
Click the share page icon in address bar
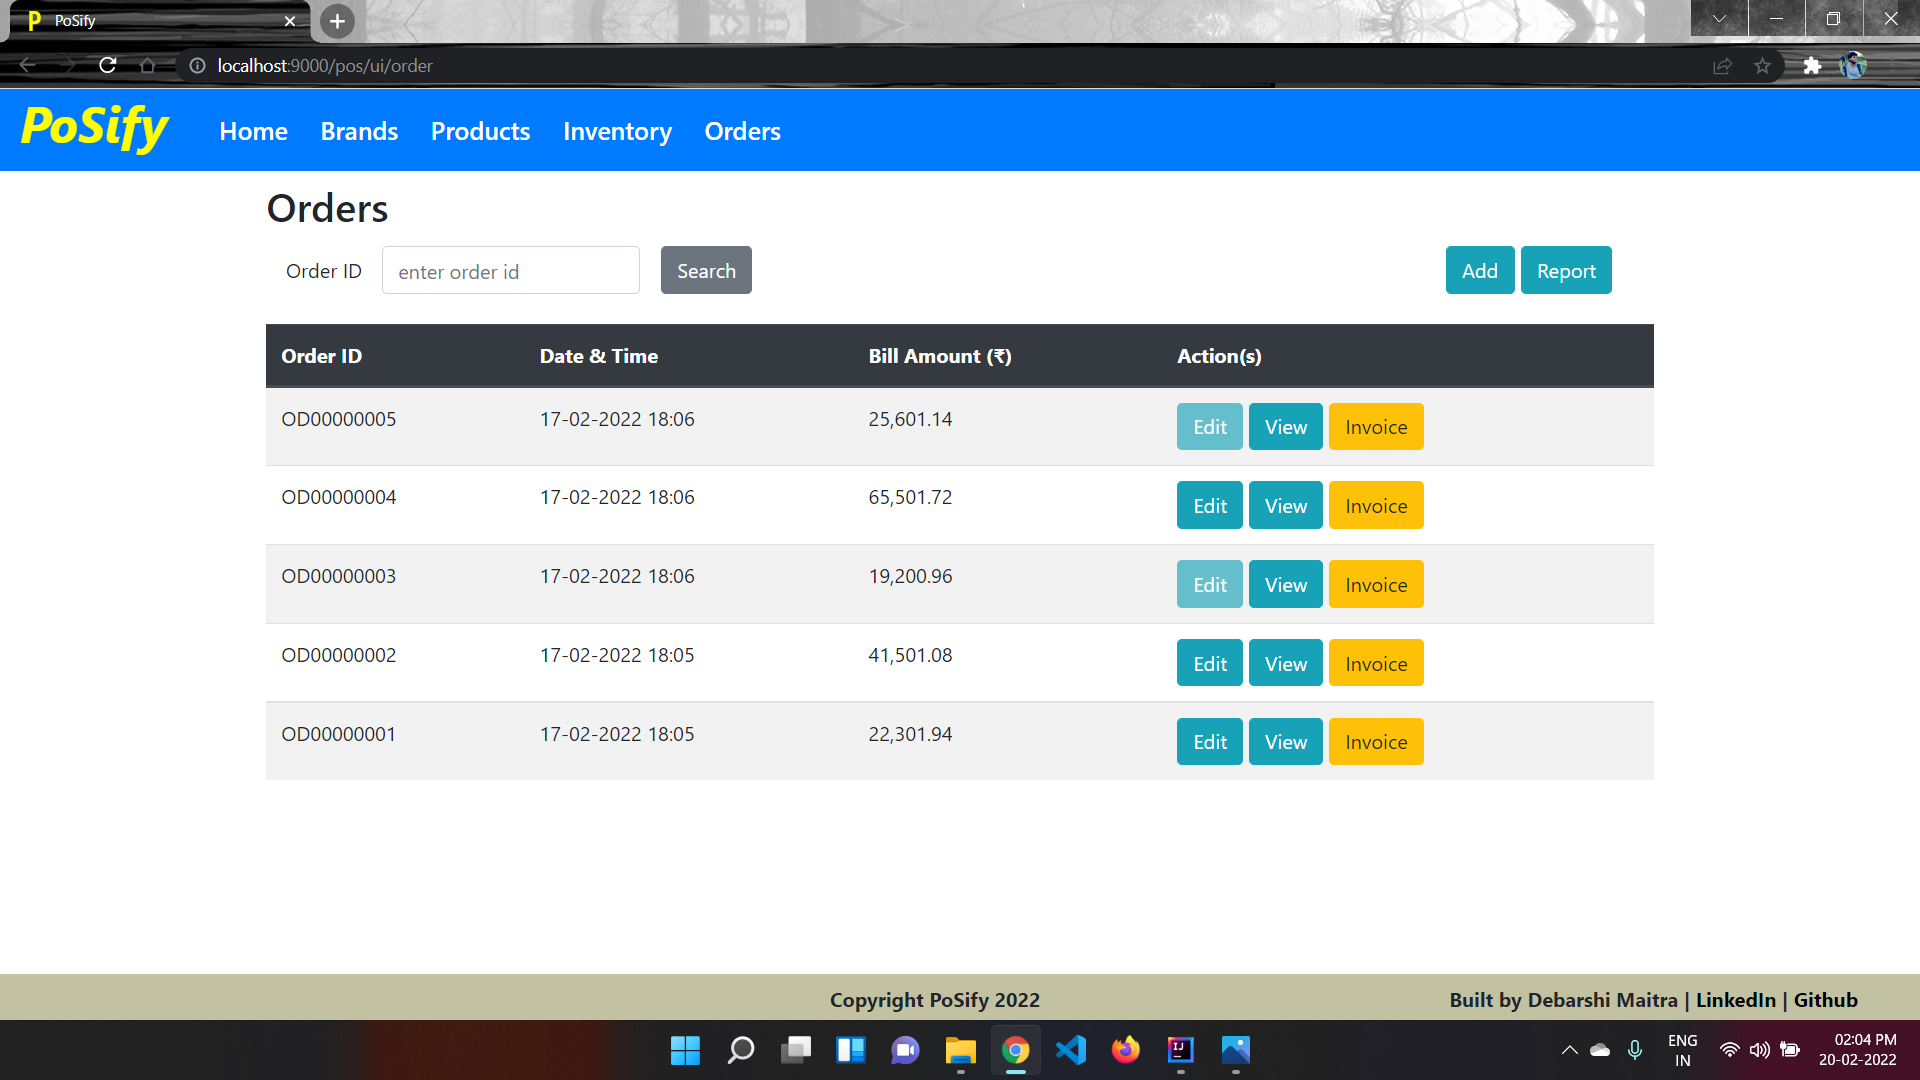coord(1722,66)
